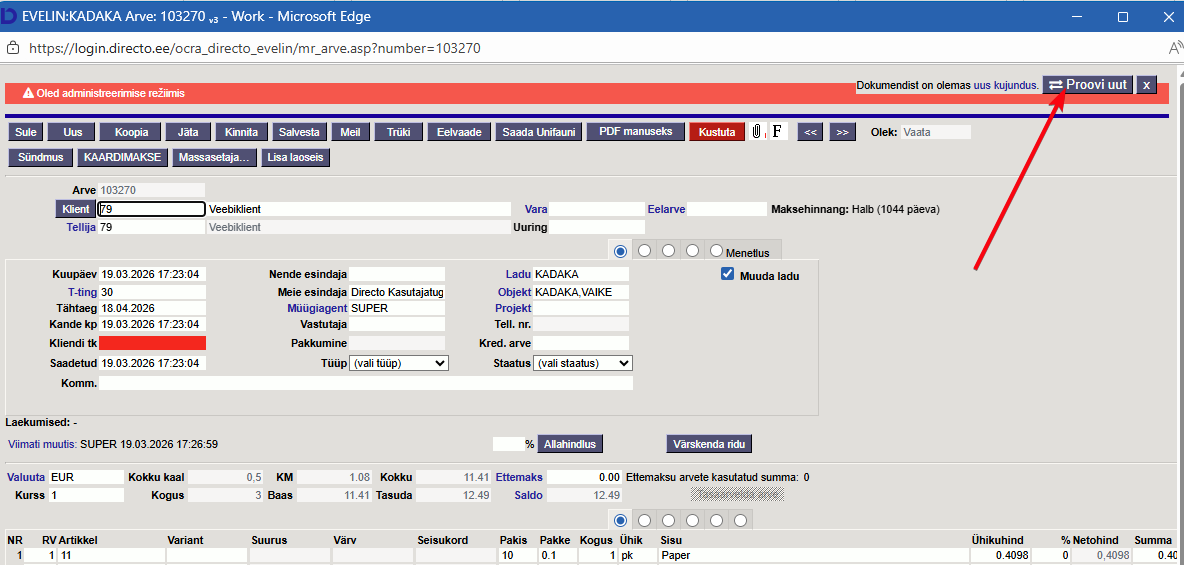Go to next invoice with >> arrow

(842, 132)
